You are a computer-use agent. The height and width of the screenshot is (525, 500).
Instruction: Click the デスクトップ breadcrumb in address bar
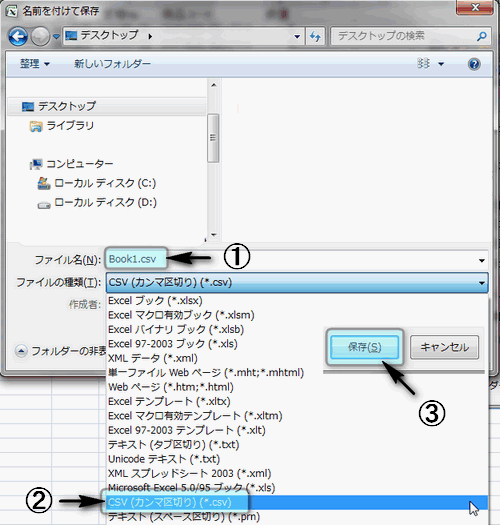coord(109,35)
